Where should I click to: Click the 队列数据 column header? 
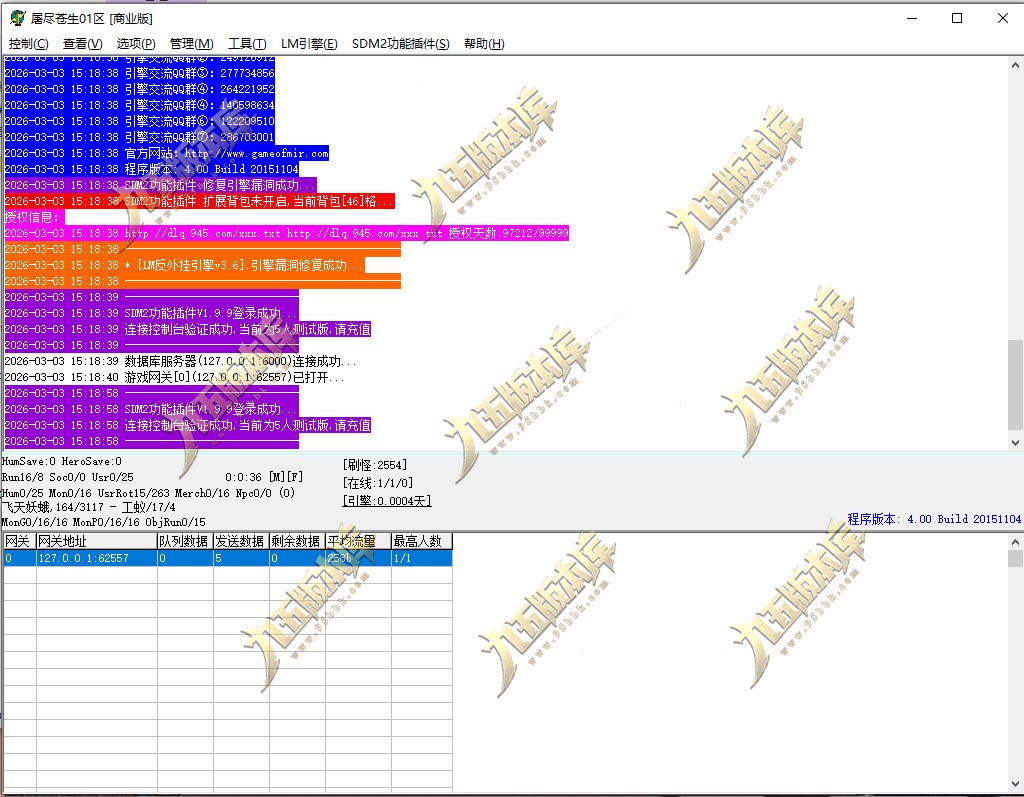pos(185,541)
